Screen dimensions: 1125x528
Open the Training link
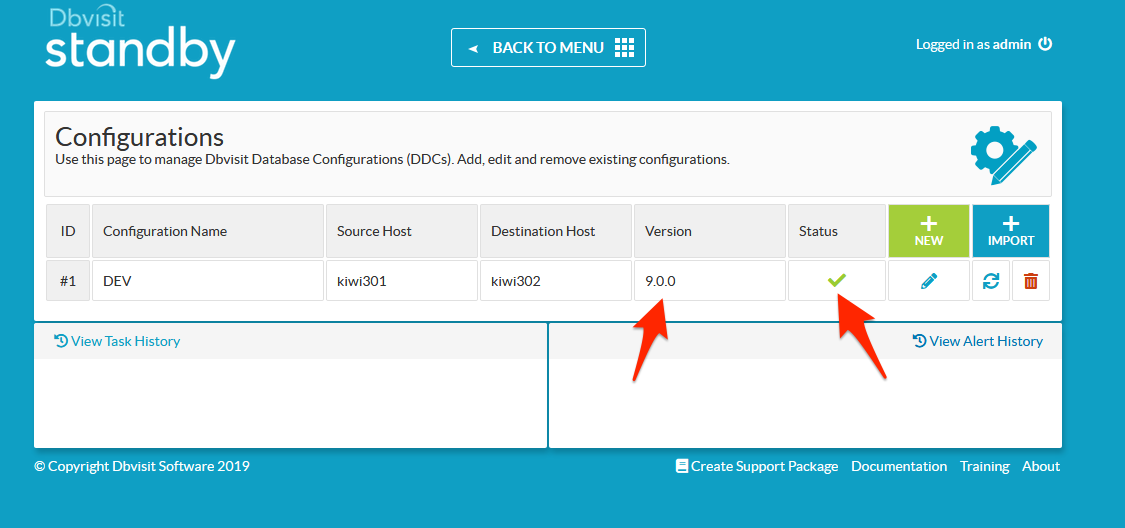coord(984,466)
